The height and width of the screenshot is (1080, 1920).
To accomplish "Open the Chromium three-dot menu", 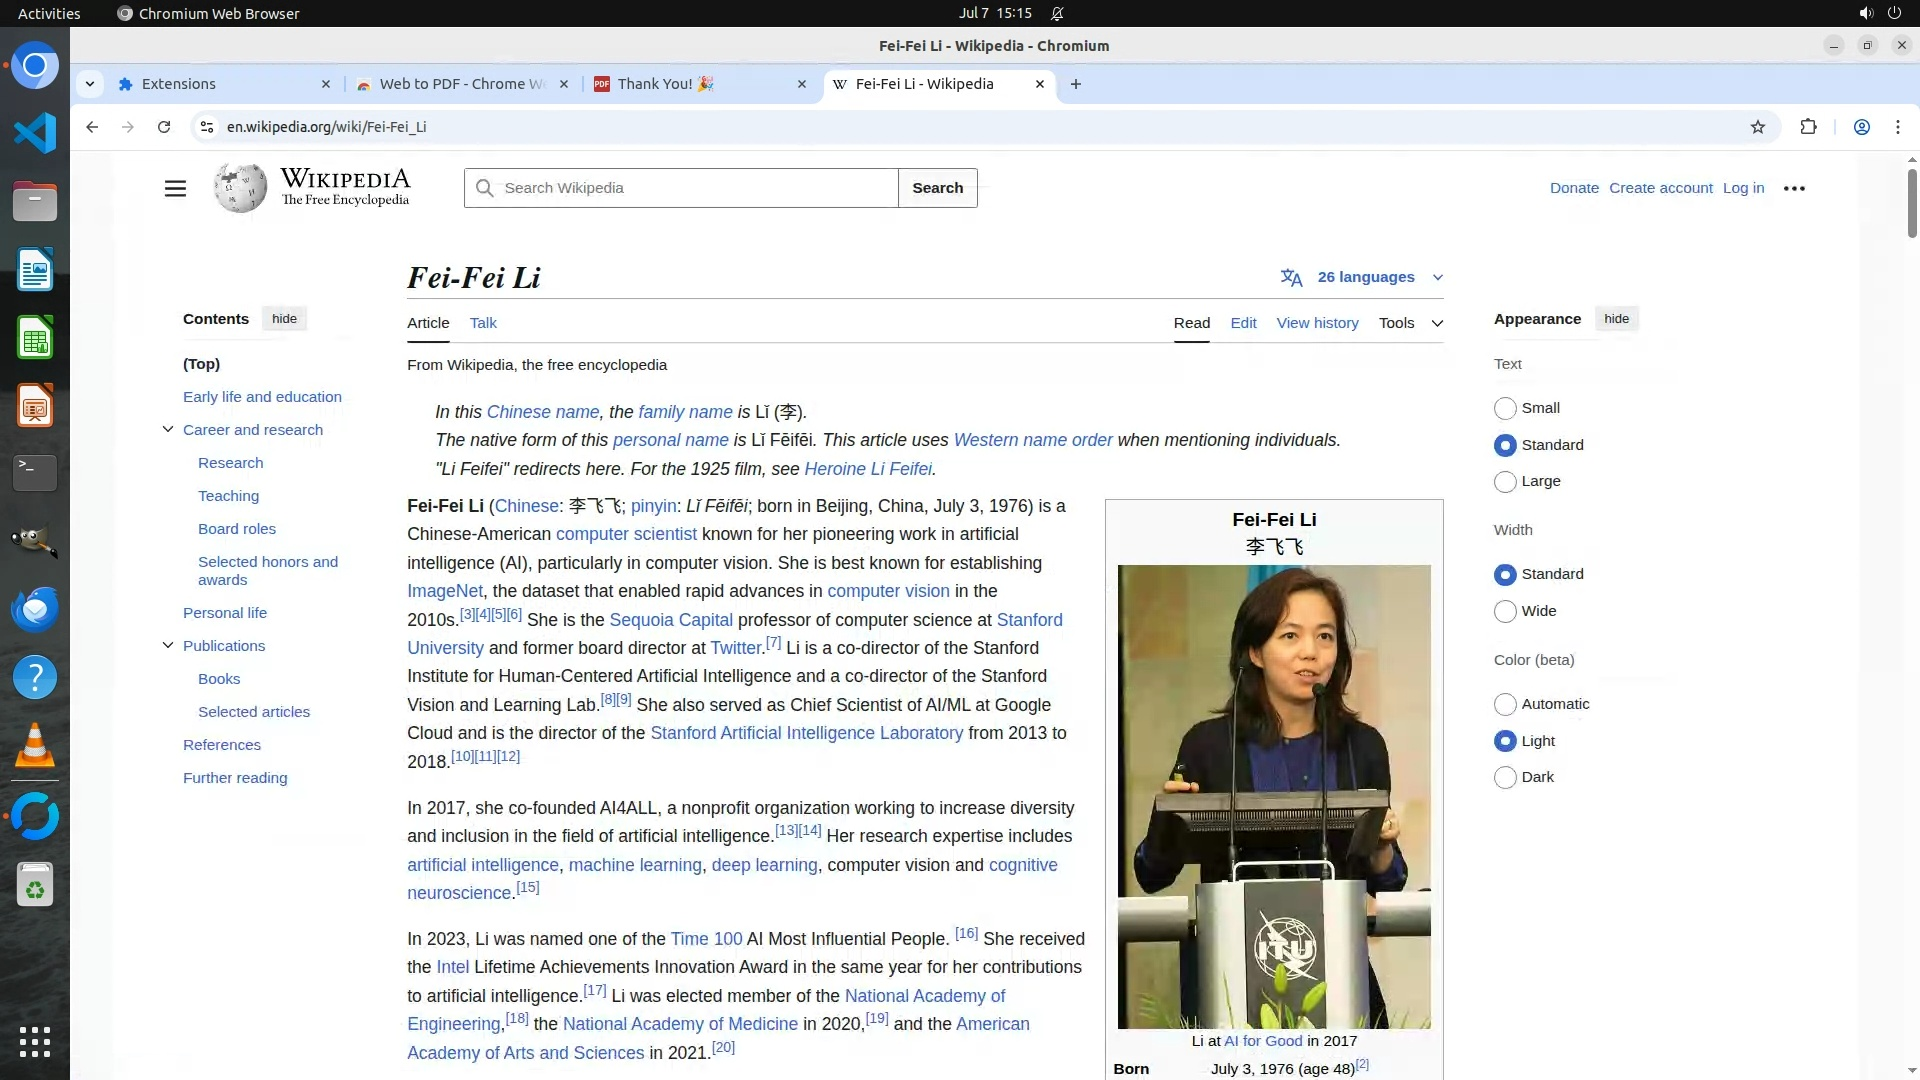I will coord(1897,127).
